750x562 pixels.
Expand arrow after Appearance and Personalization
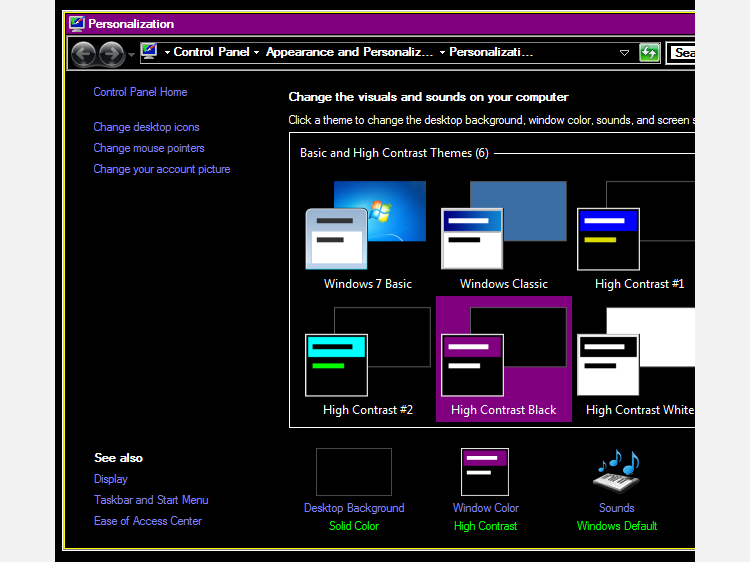(442, 52)
